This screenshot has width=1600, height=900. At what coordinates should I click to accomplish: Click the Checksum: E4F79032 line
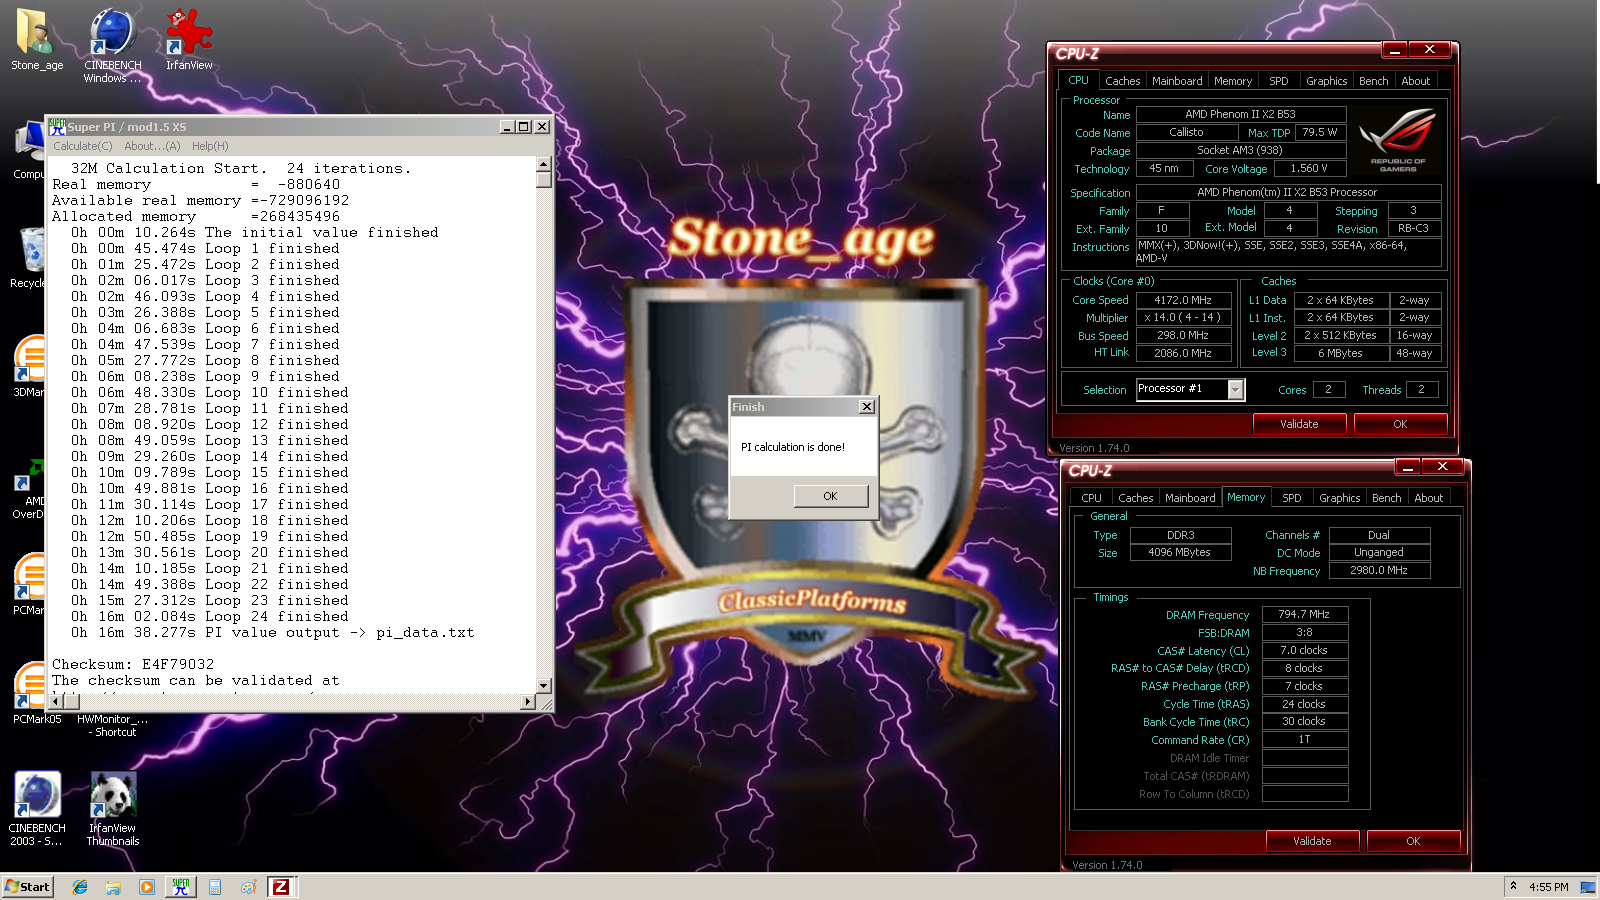tap(133, 664)
